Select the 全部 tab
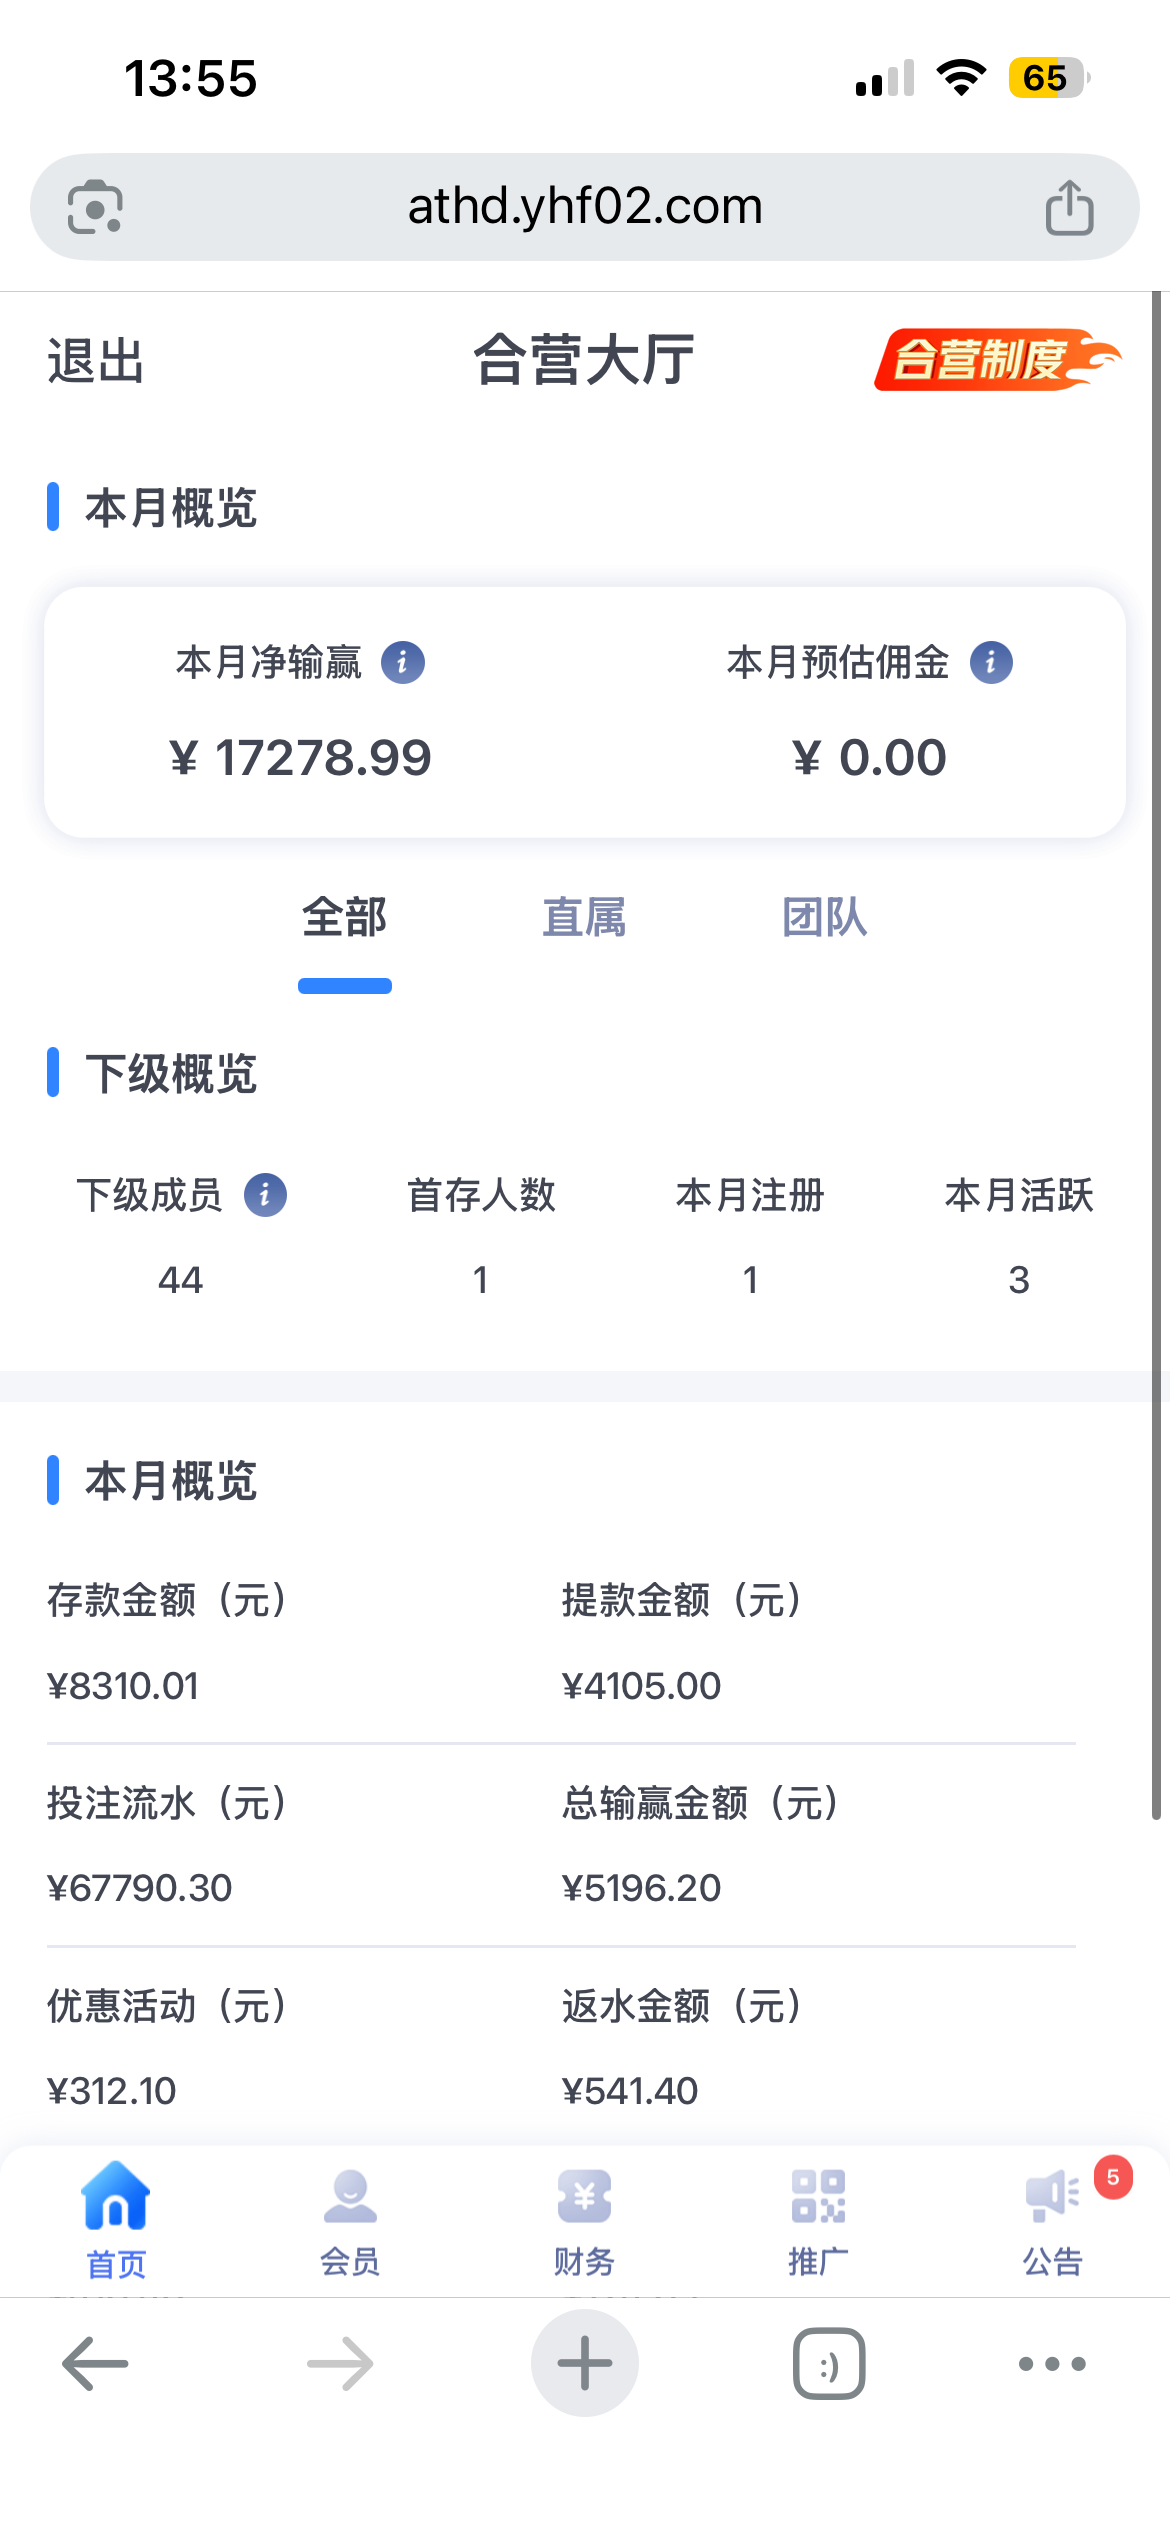The image size is (1170, 2532). 345,918
